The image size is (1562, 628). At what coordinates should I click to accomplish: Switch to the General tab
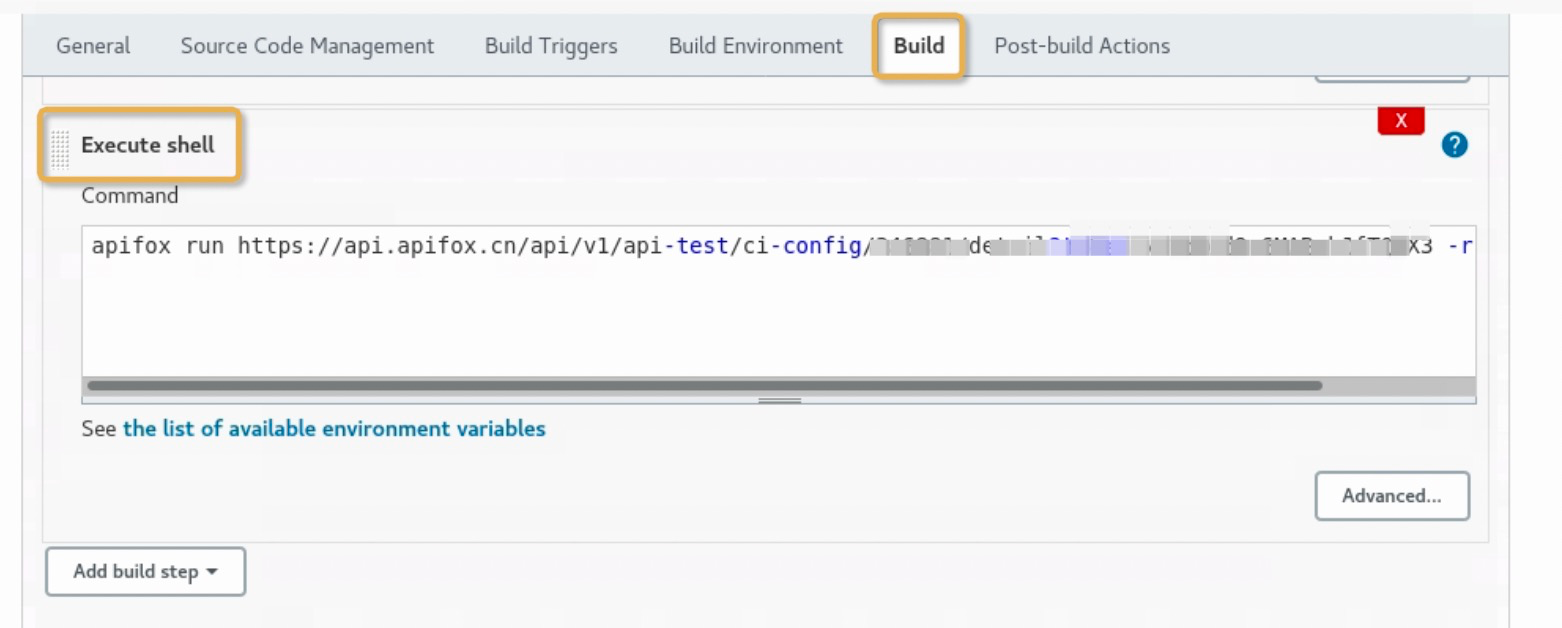pos(93,46)
